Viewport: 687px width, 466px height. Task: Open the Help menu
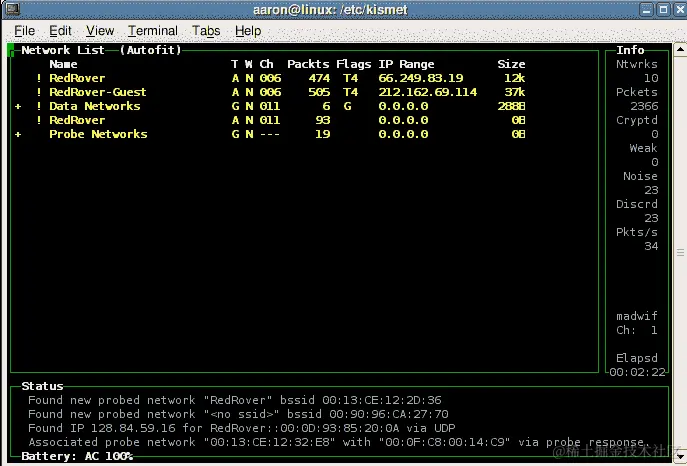(248, 31)
